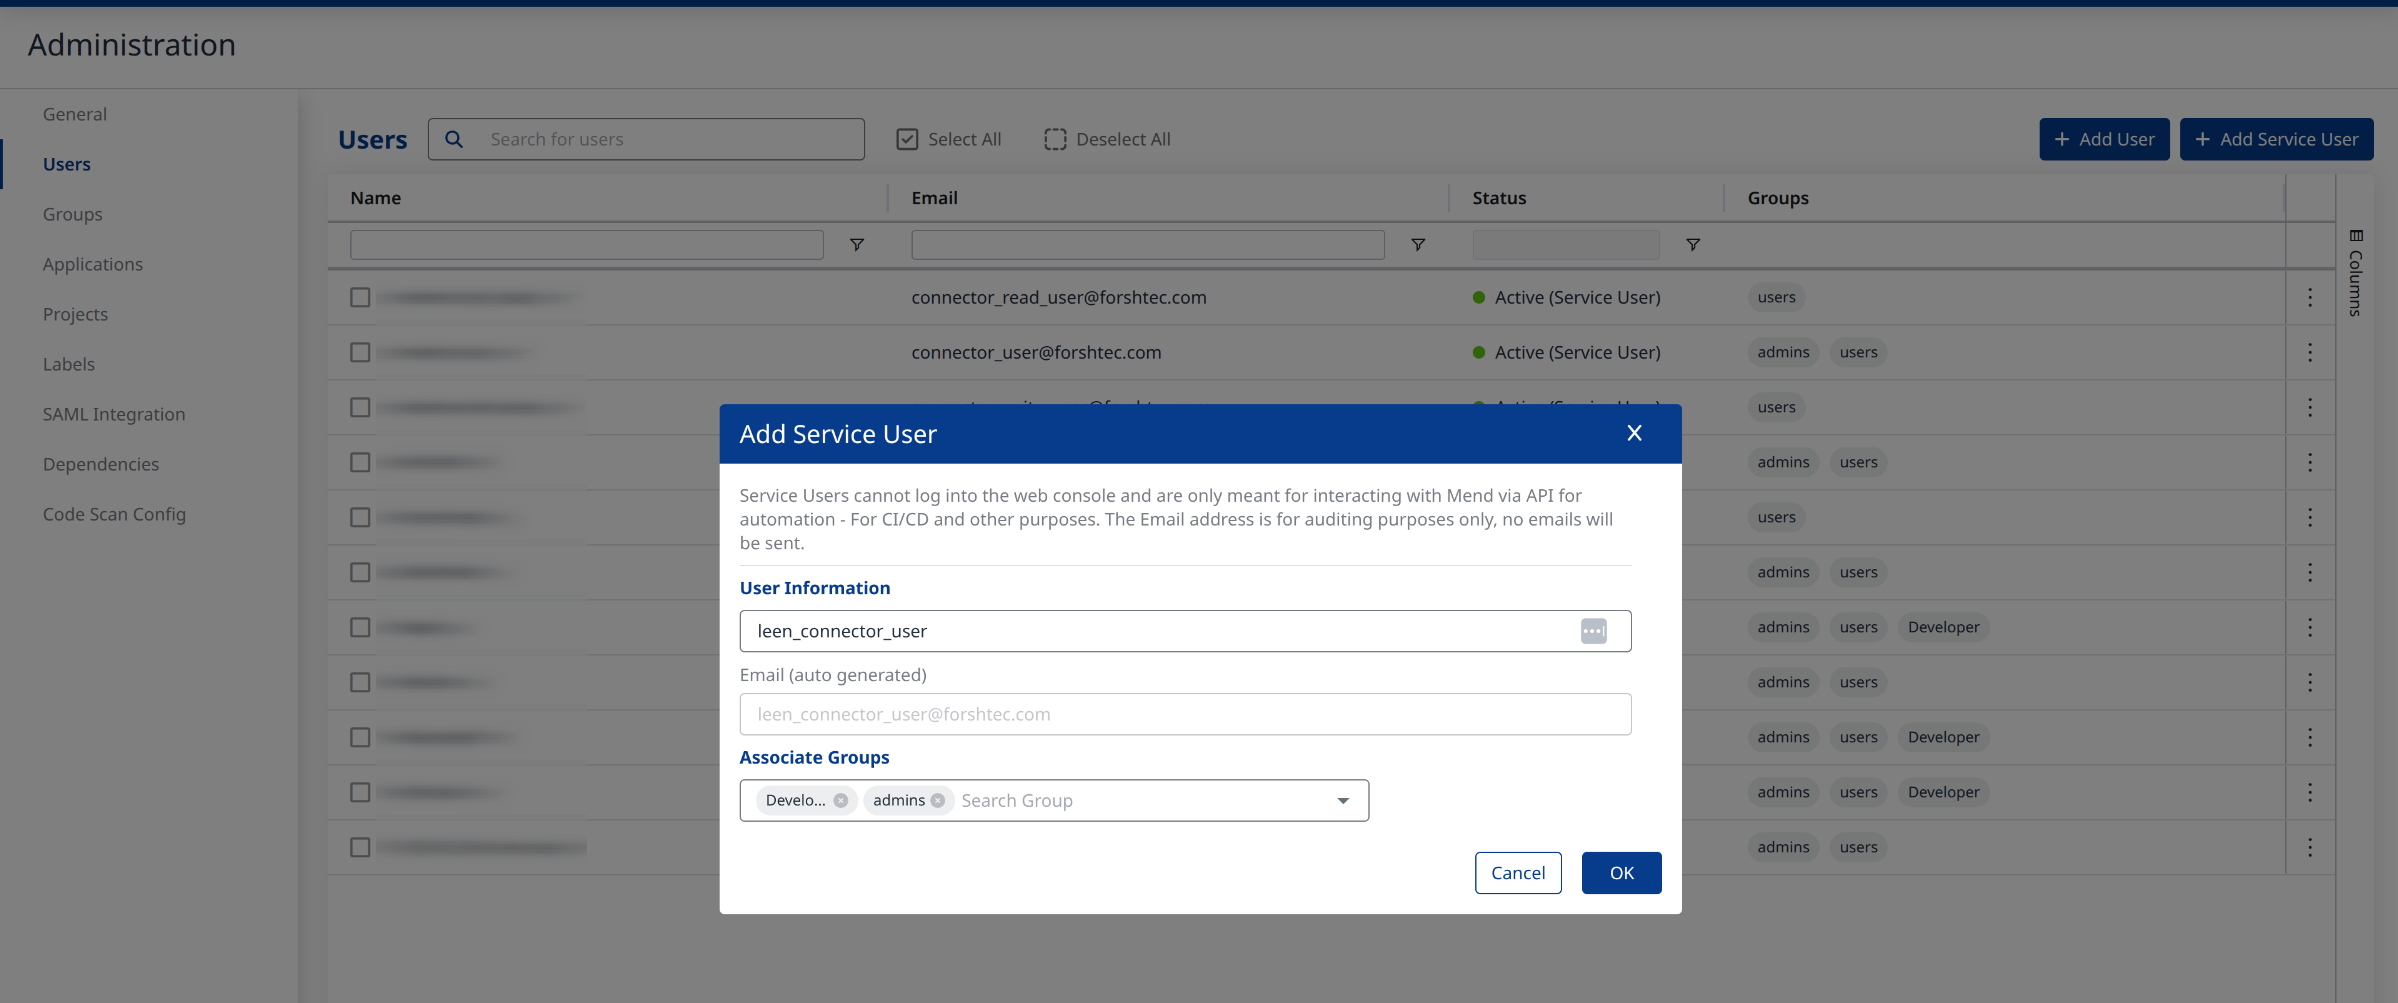
Task: Go to Groups in the sidebar
Action: 73,214
